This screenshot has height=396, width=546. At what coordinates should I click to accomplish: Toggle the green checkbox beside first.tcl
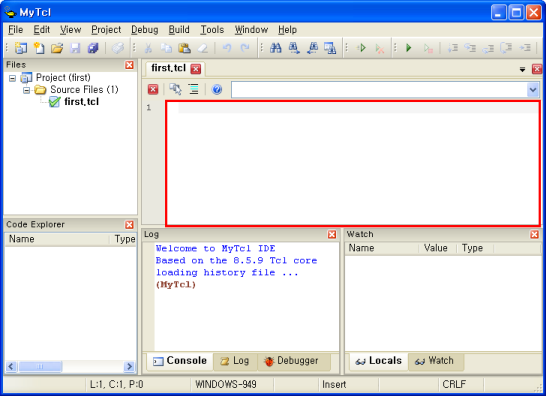pyautogui.click(x=54, y=102)
